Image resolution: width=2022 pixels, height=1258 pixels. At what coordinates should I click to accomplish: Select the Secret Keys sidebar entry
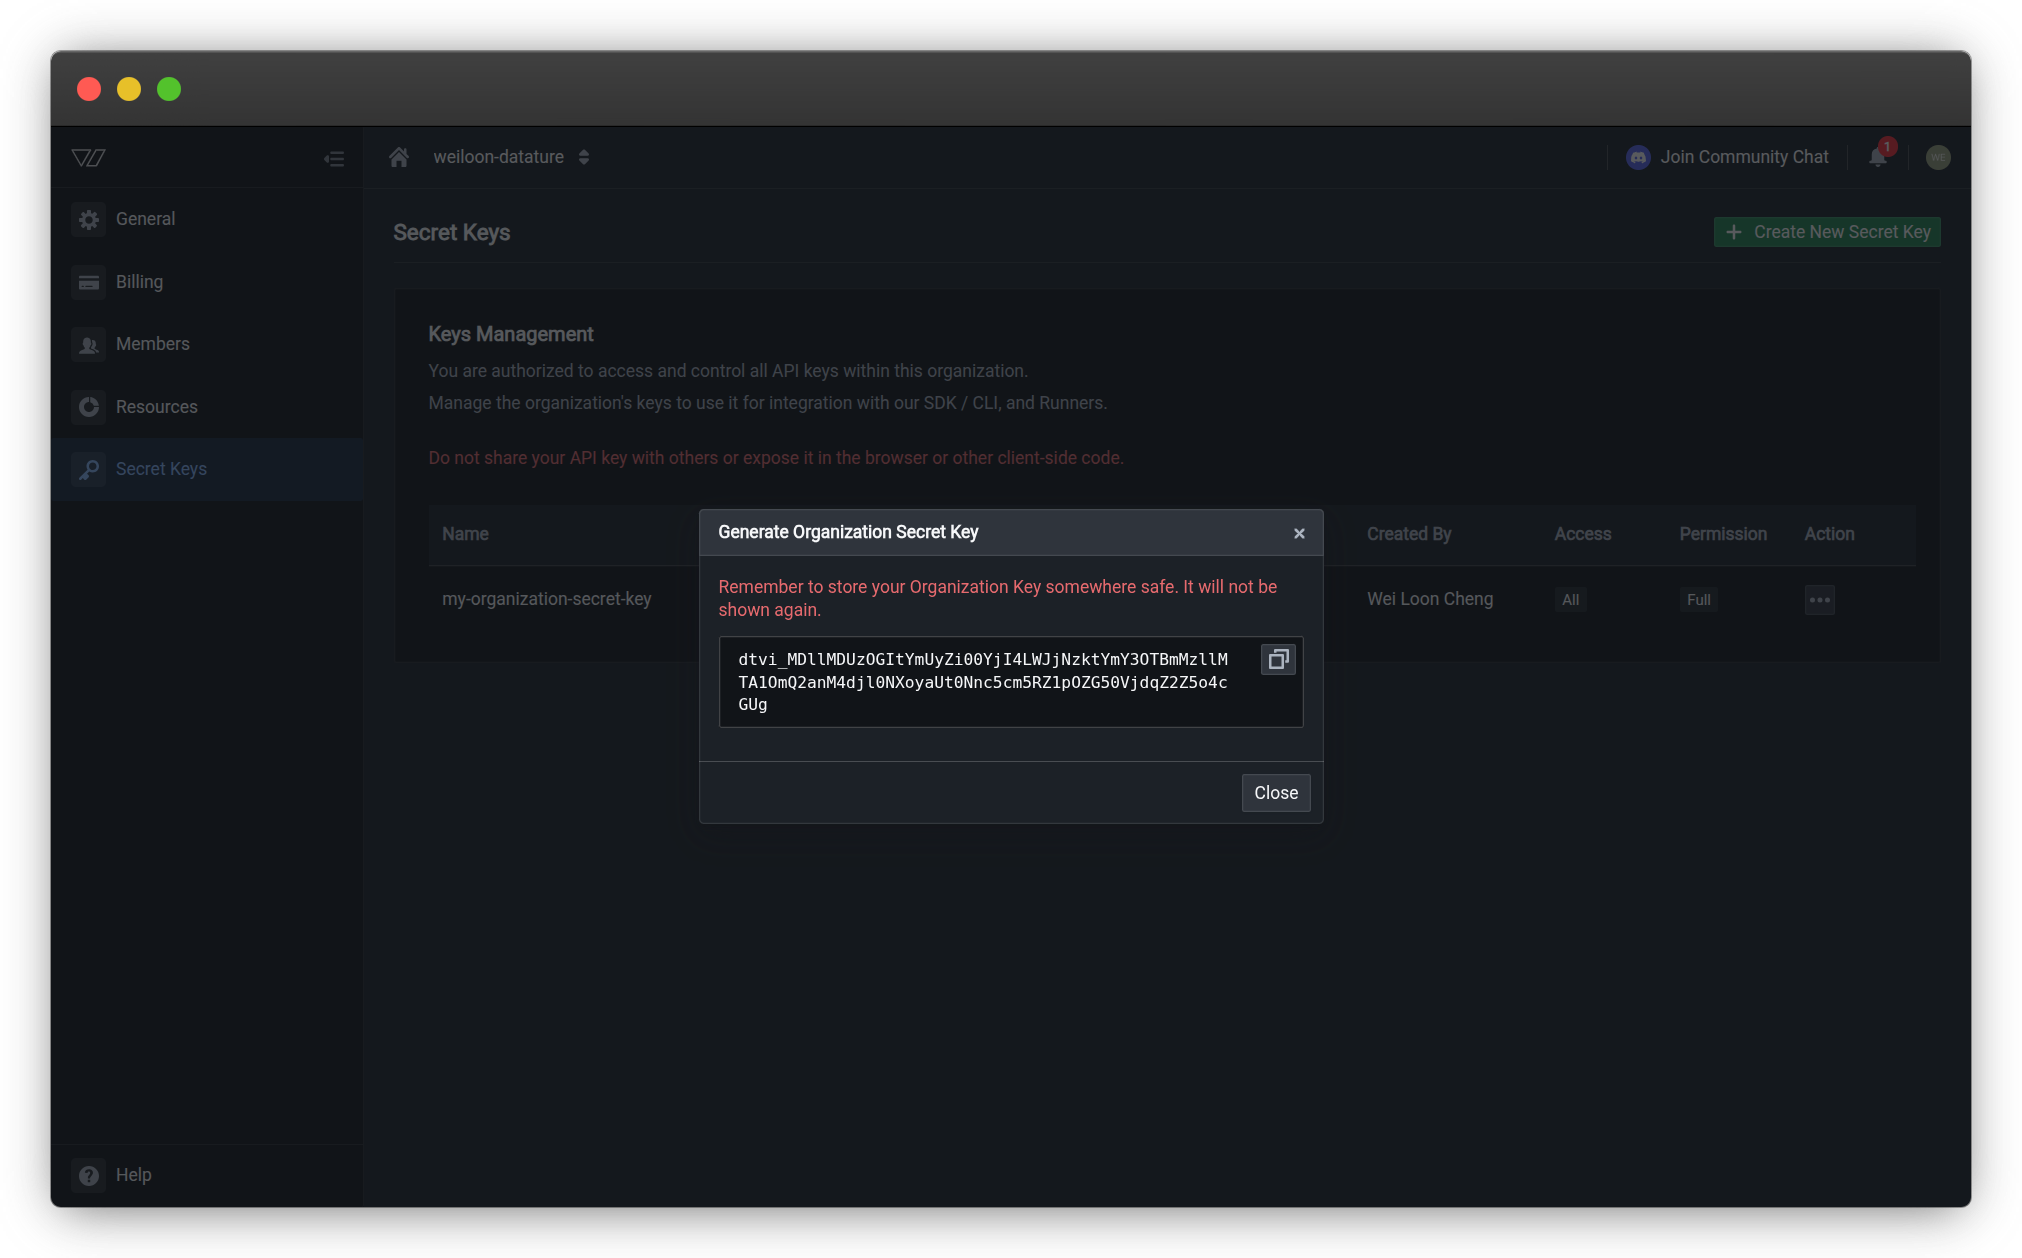[x=161, y=469]
